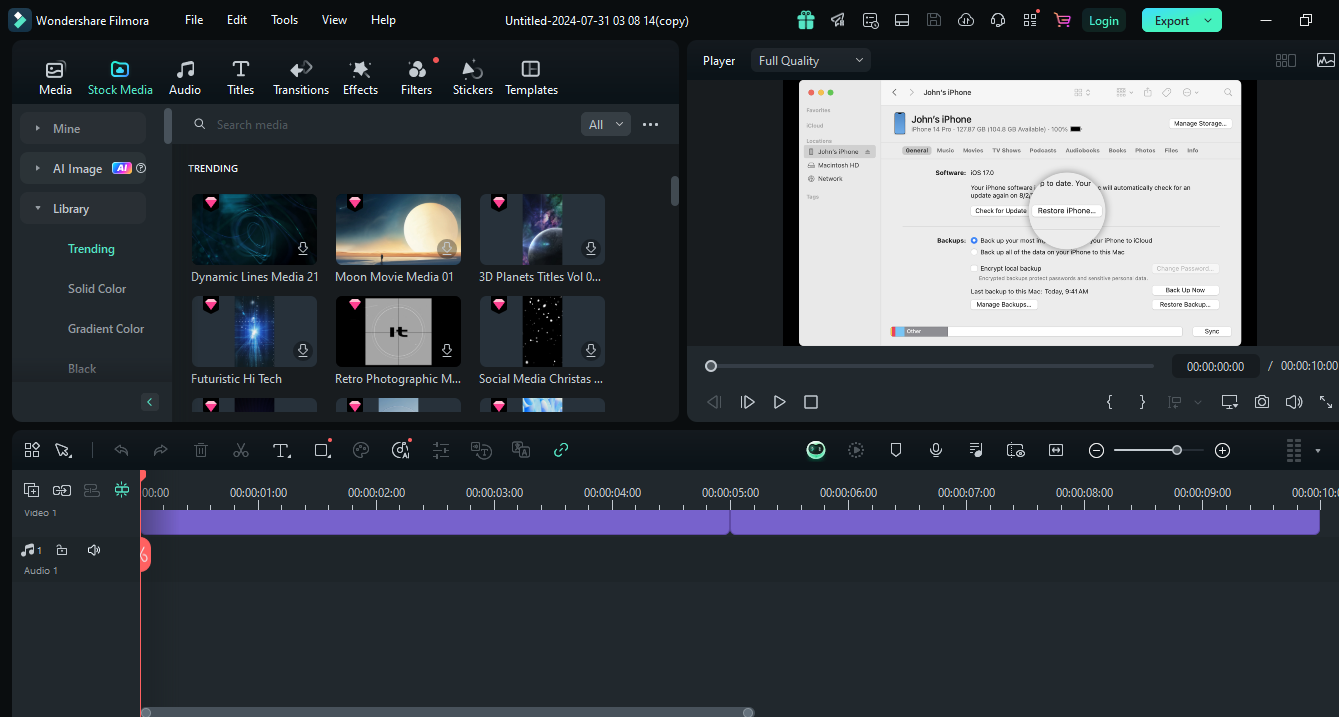Select the second purple video clip
The height and width of the screenshot is (717, 1339).
pyautogui.click(x=1025, y=522)
